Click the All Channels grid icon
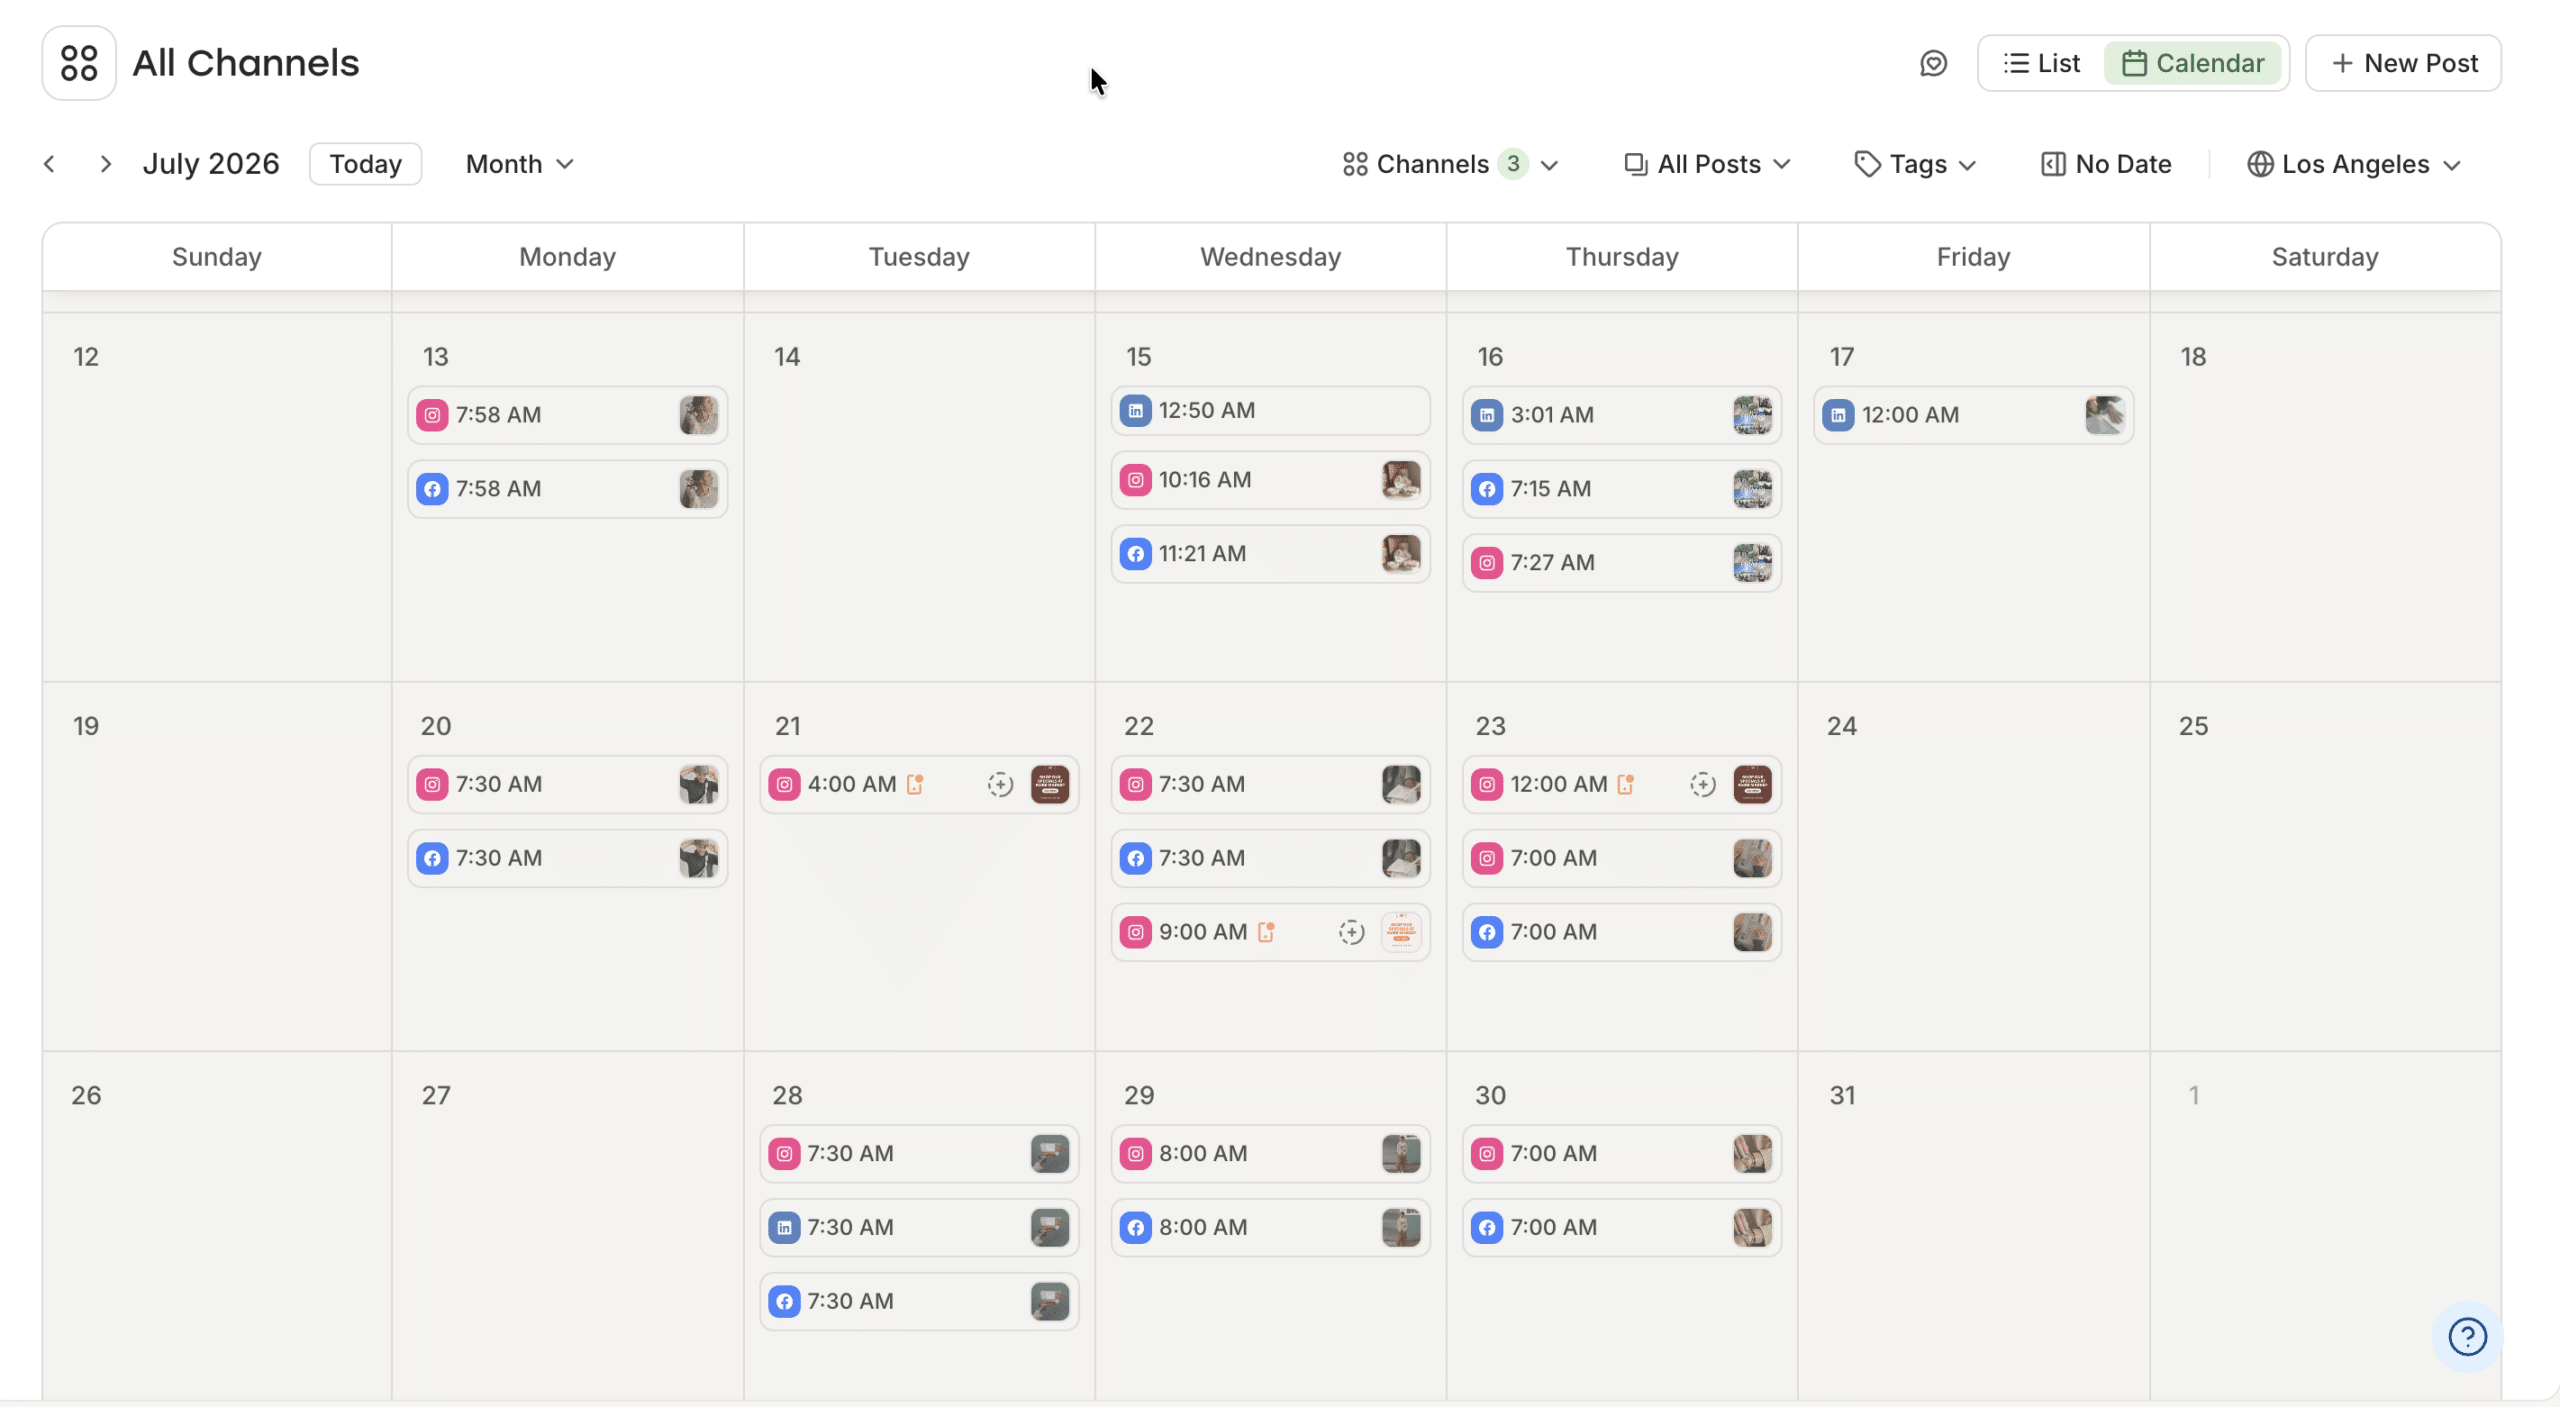Viewport: 2560px width, 1407px height. [x=79, y=63]
